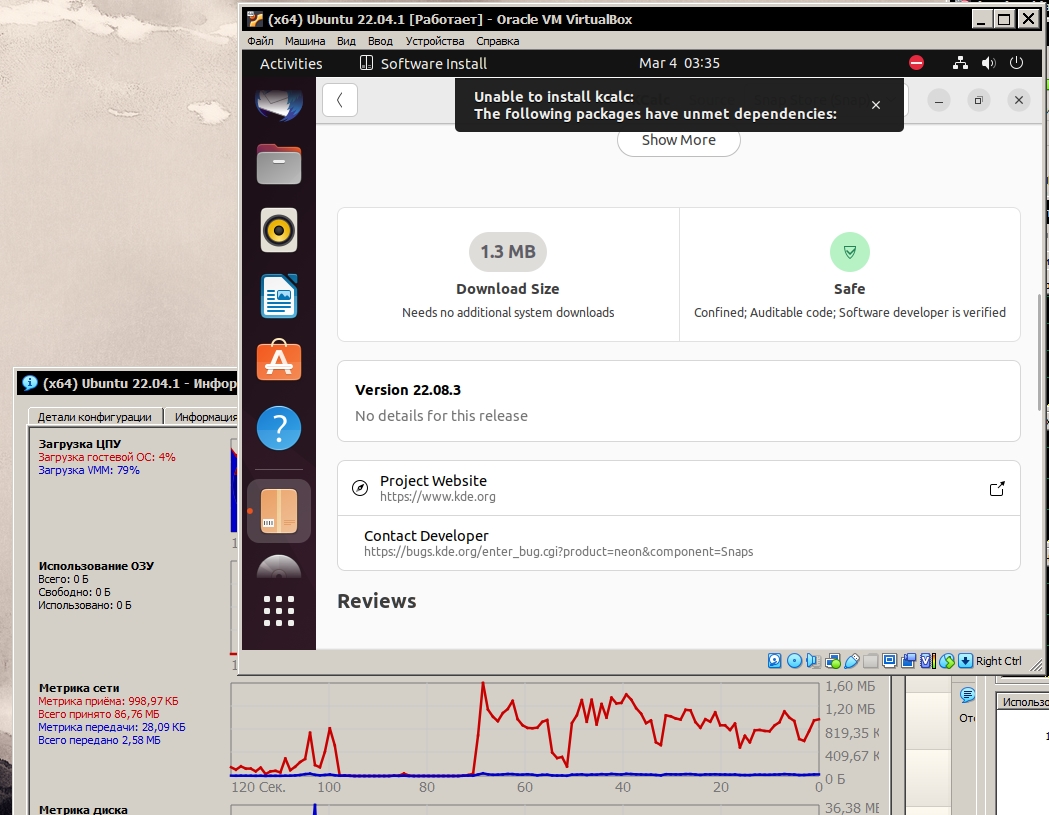Click the disc drive icon in the dock
The width and height of the screenshot is (1049, 815).
pyautogui.click(x=279, y=567)
